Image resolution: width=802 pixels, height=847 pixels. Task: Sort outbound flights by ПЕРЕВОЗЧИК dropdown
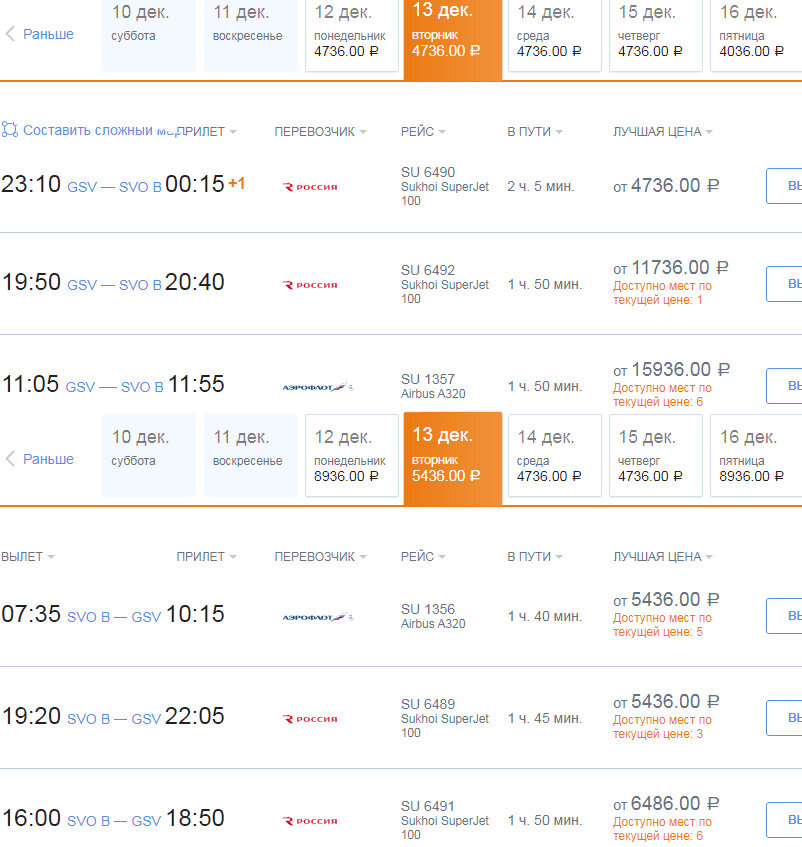pyautogui.click(x=320, y=132)
